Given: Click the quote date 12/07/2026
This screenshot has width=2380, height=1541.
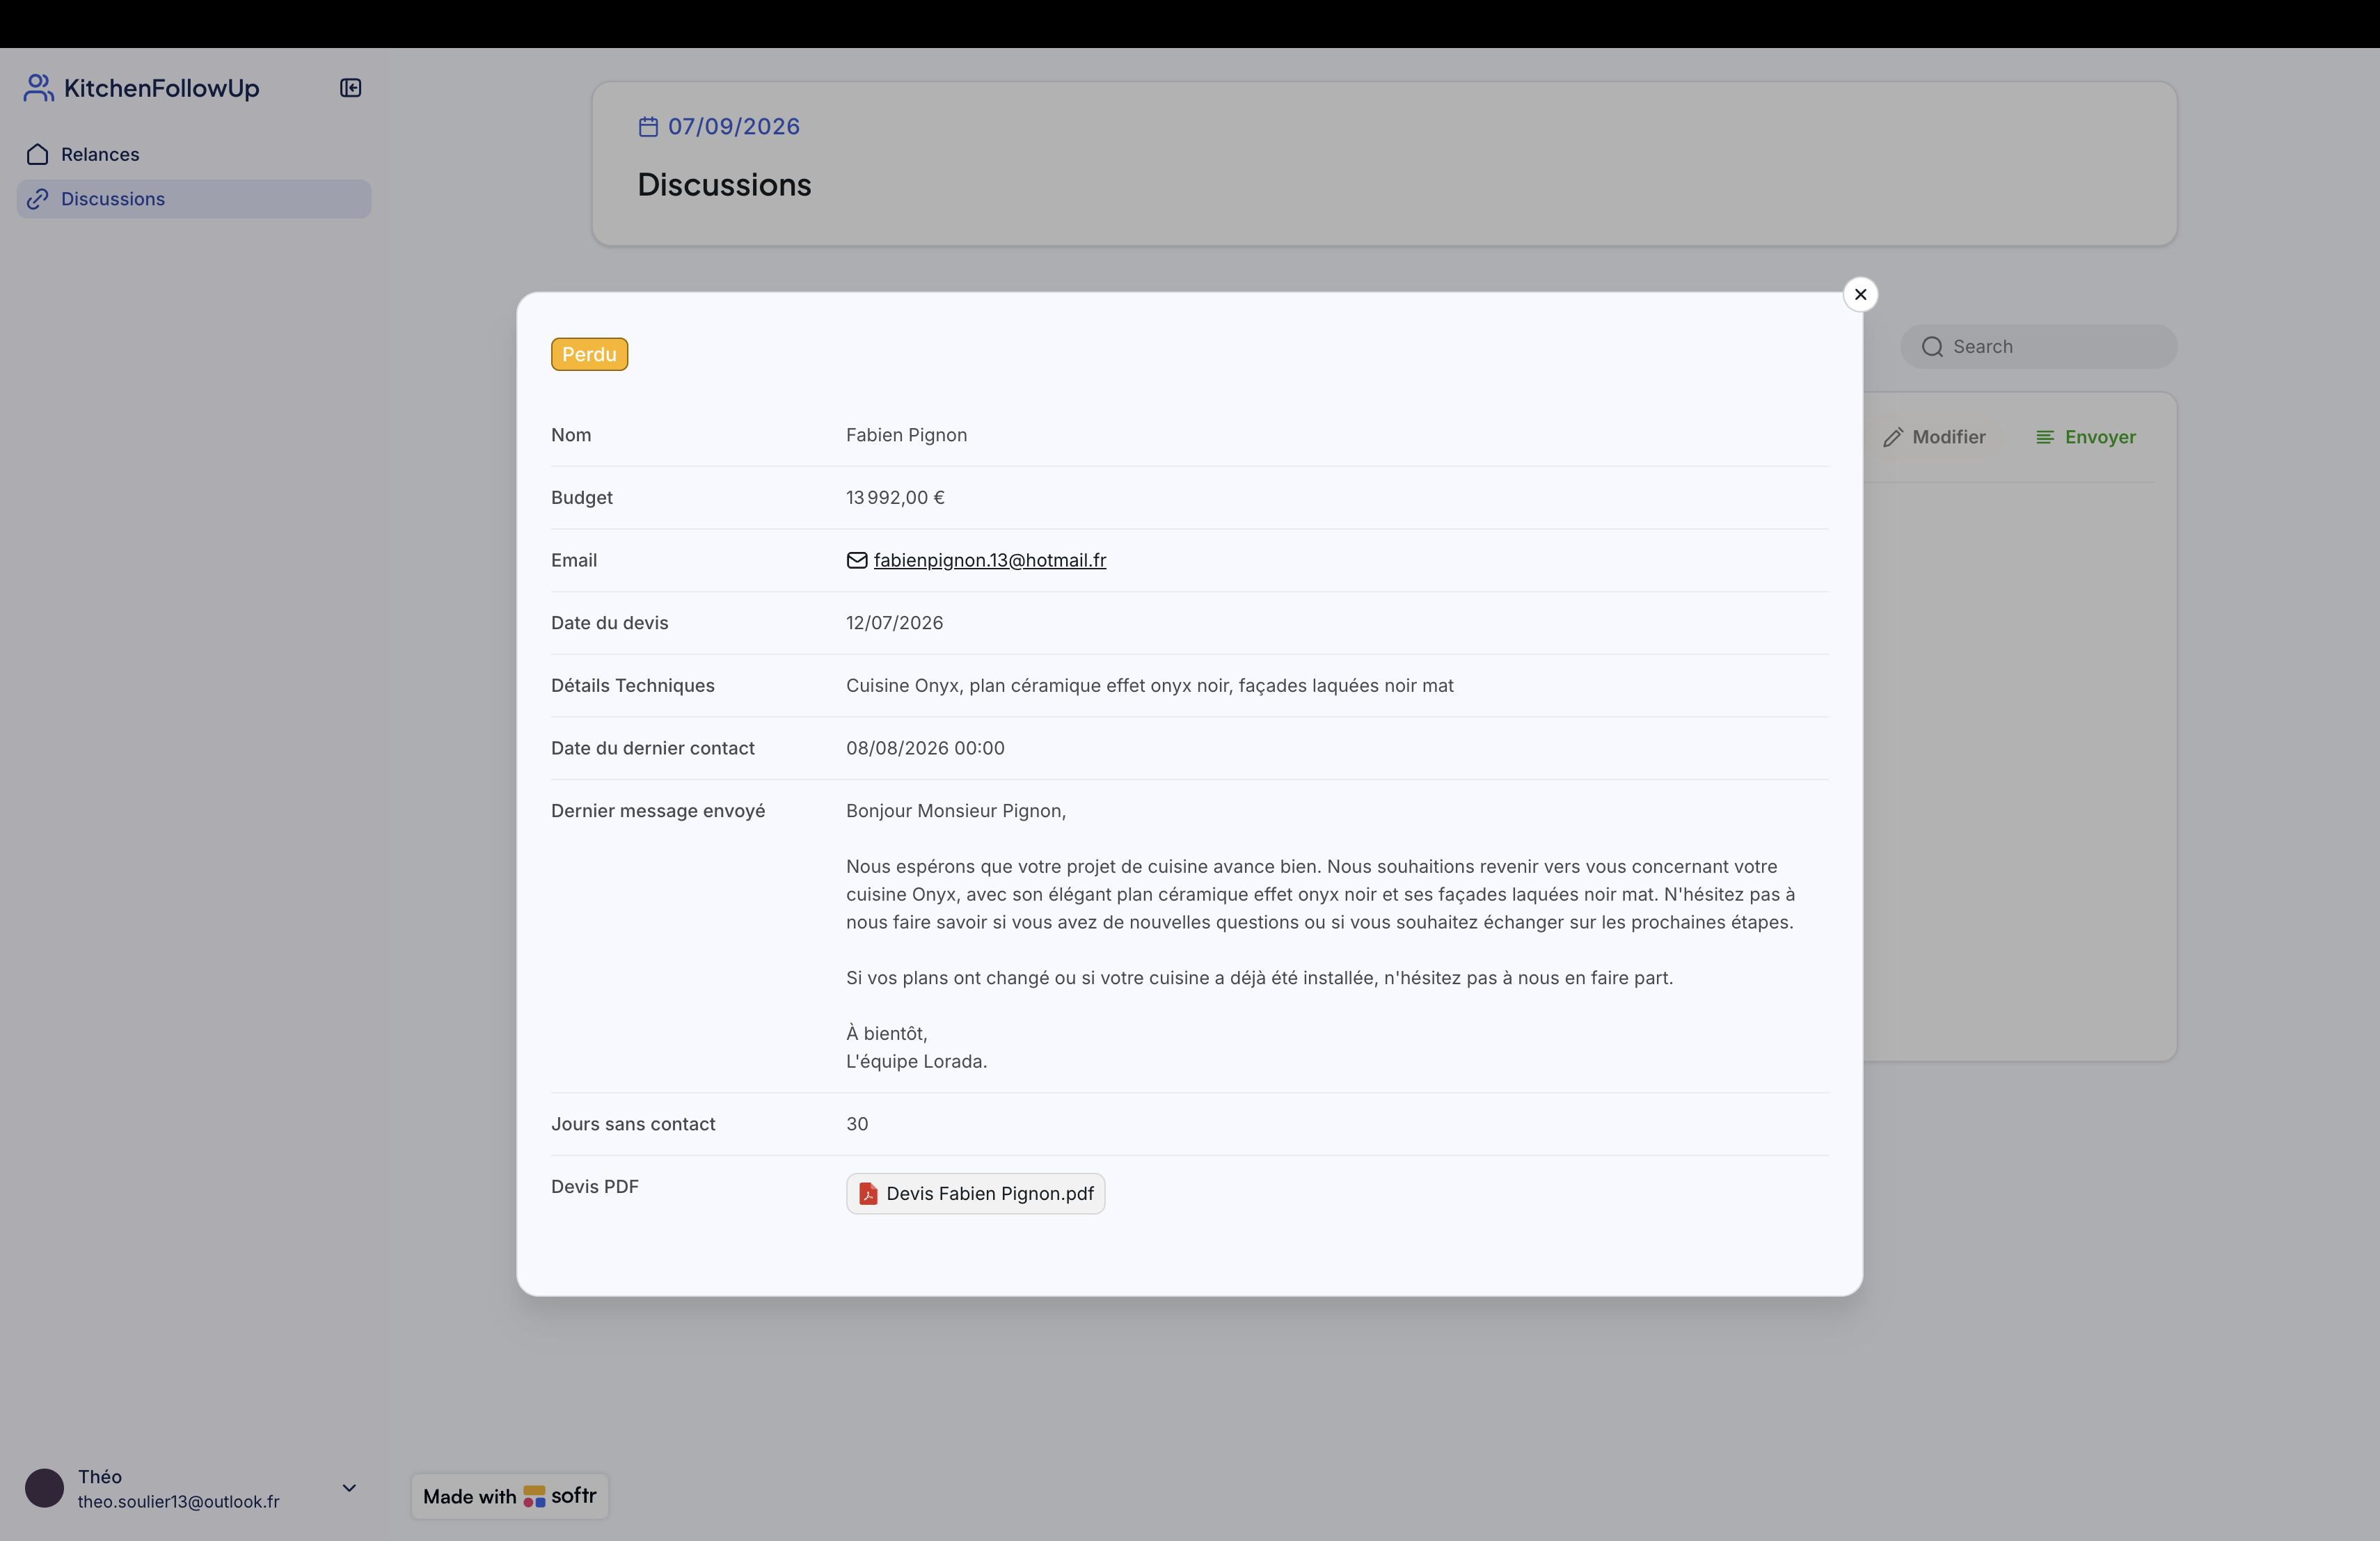Looking at the screenshot, I should pos(894,623).
